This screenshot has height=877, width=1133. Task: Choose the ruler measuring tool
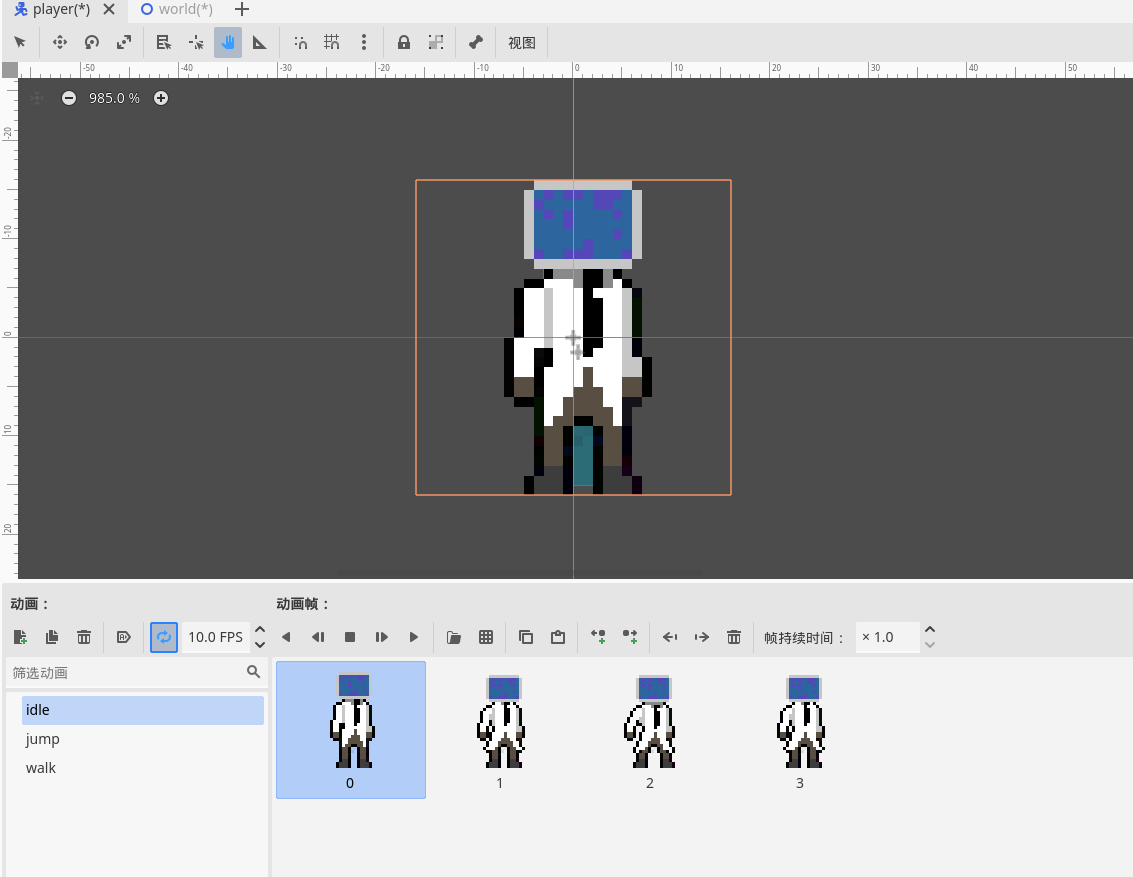point(260,42)
